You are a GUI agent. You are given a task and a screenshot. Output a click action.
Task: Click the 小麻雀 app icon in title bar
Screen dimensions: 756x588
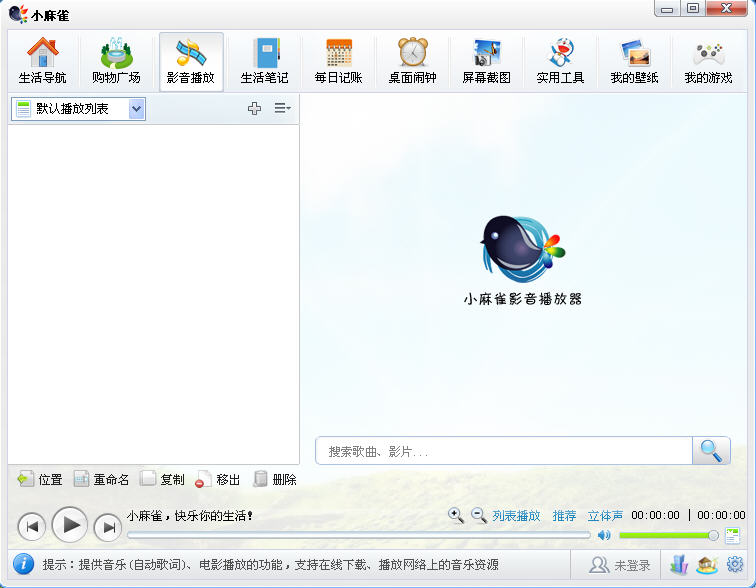point(18,14)
